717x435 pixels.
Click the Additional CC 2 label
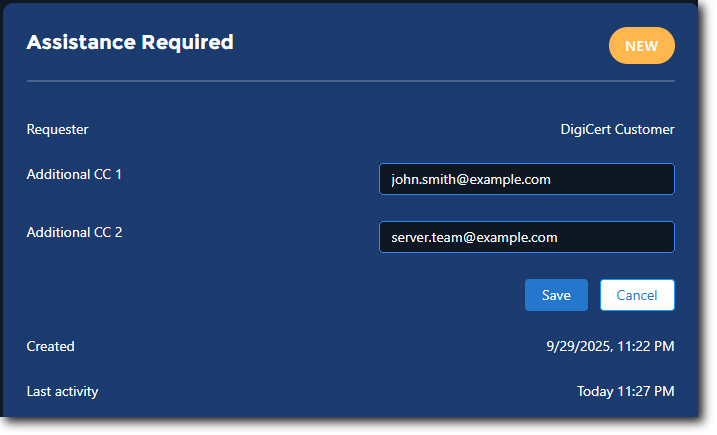pyautogui.click(x=74, y=232)
